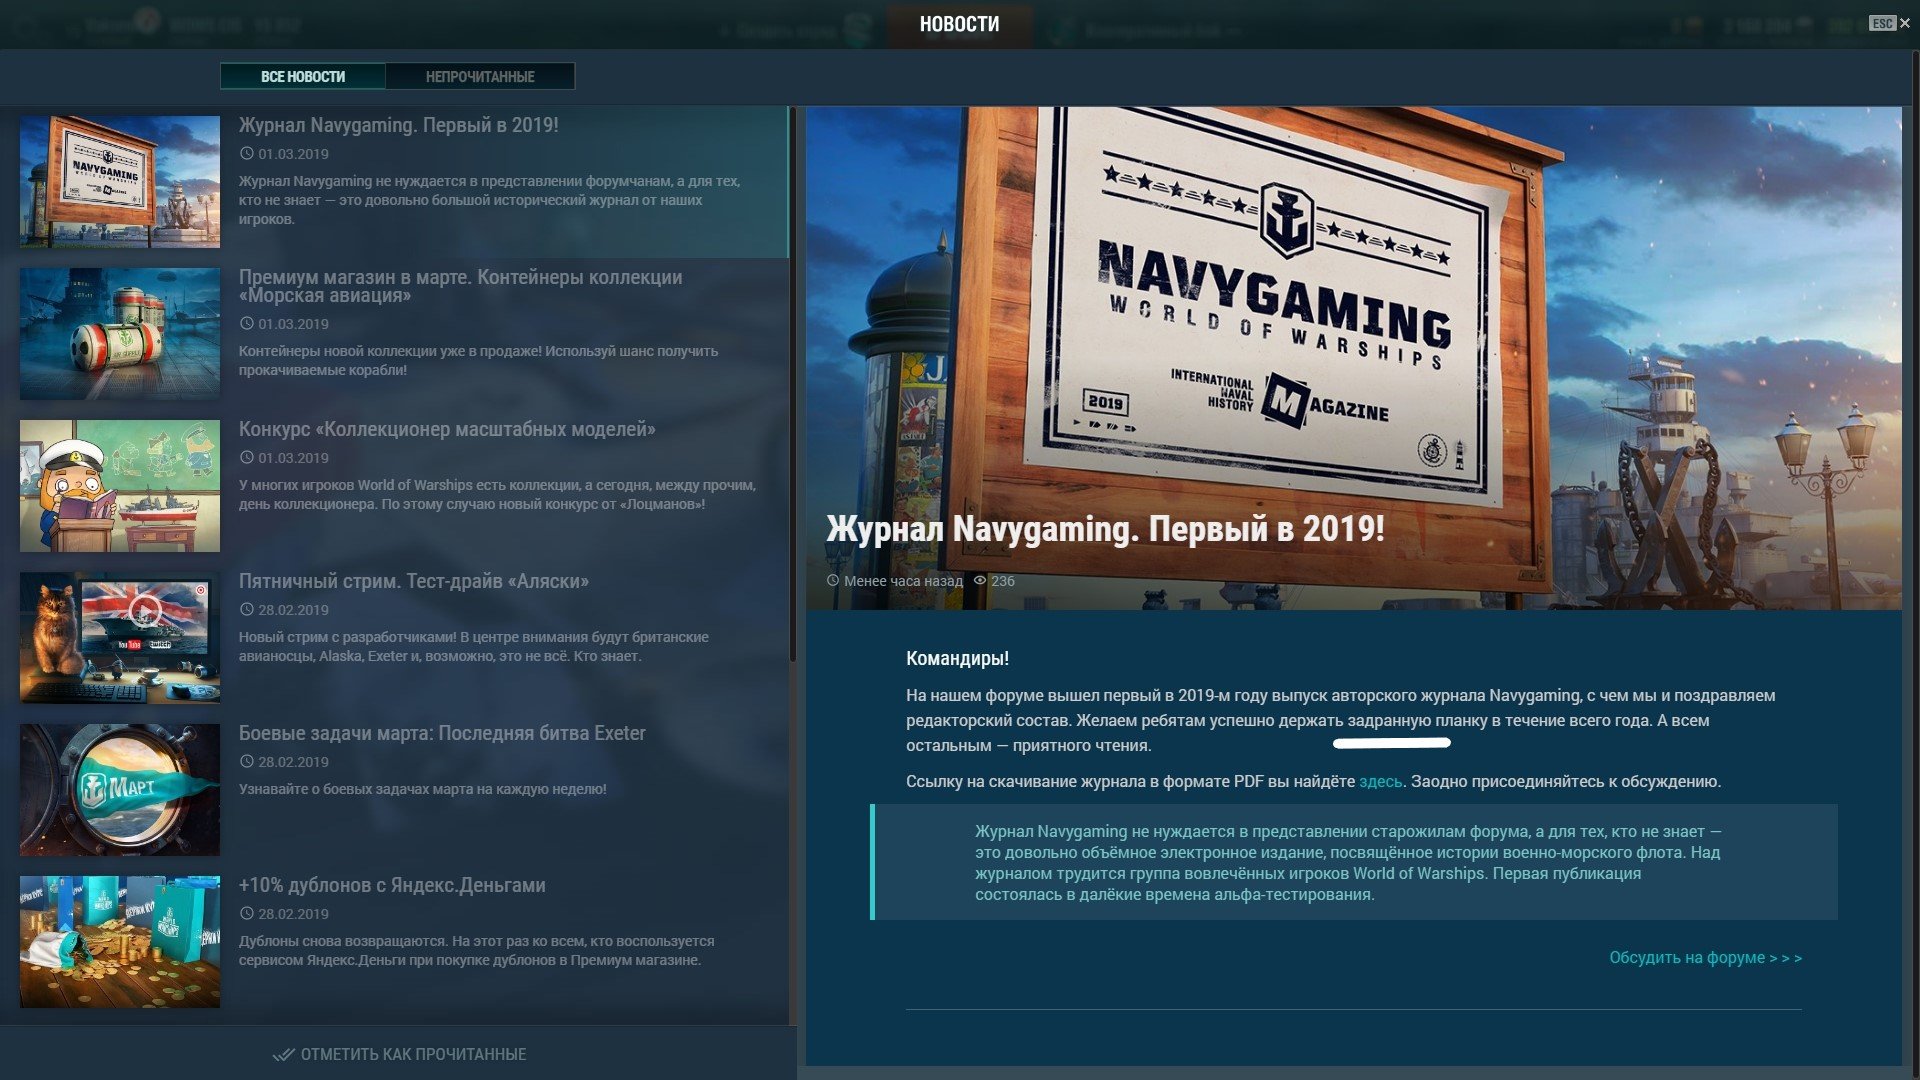Click the clock icon of Яндекс.Деньги news date
Image resolution: width=1920 pixels, height=1080 pixels.
point(247,914)
